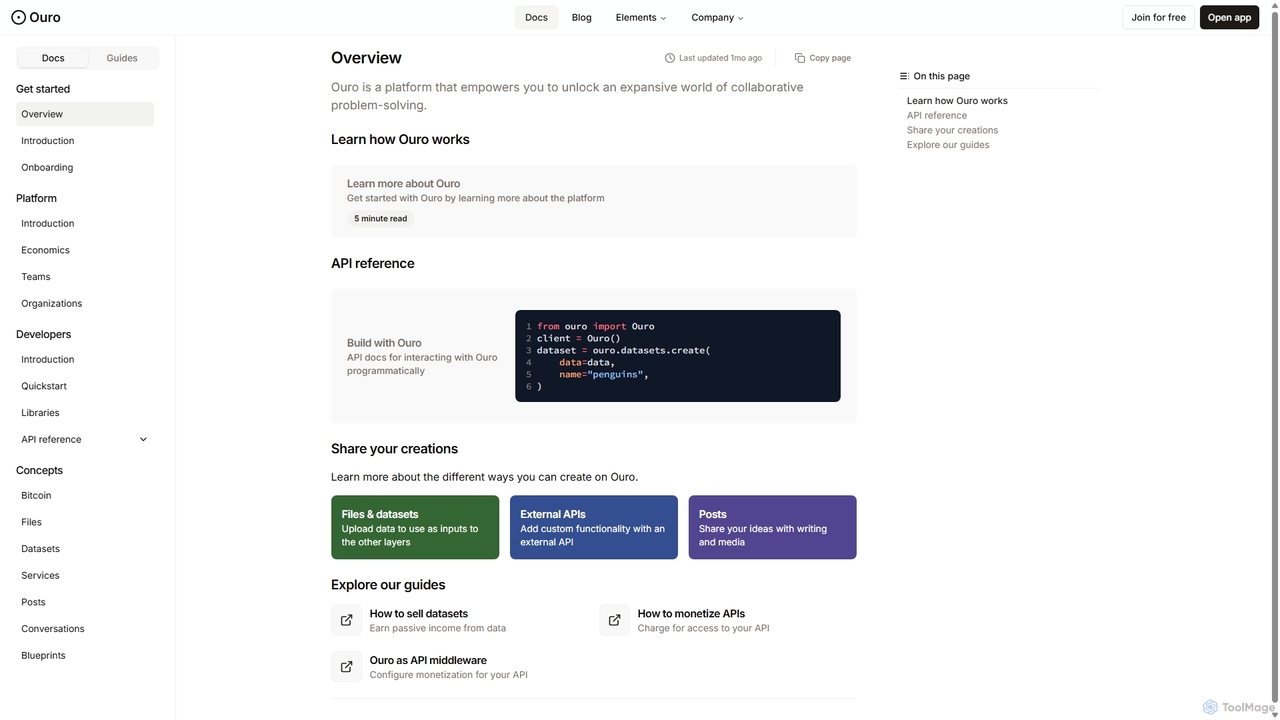Open the Learn more about Ouro card
Viewport: 1280px width, 720px height.
594,202
